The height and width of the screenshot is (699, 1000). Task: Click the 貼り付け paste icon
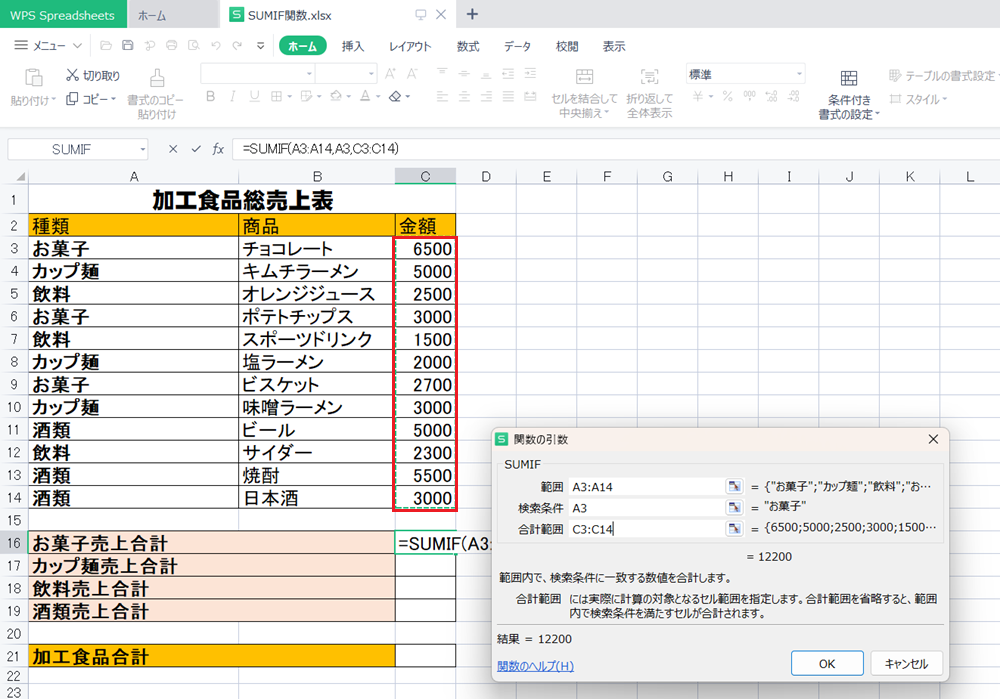pyautogui.click(x=33, y=77)
